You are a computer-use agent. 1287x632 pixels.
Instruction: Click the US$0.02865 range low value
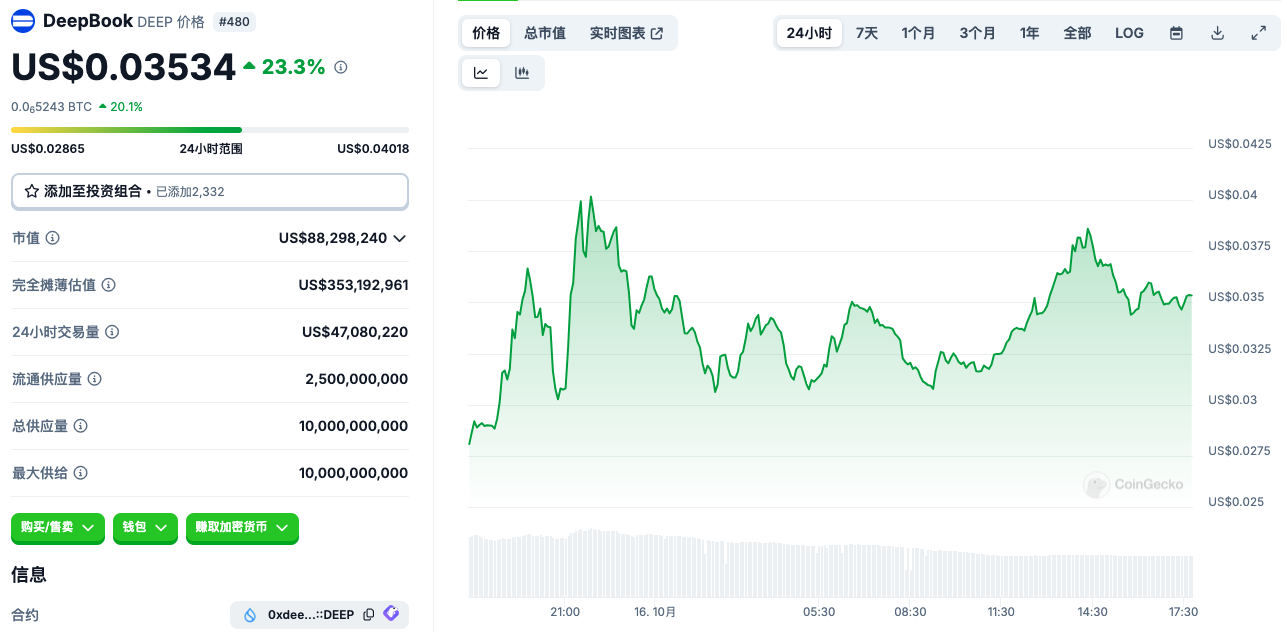tap(48, 149)
